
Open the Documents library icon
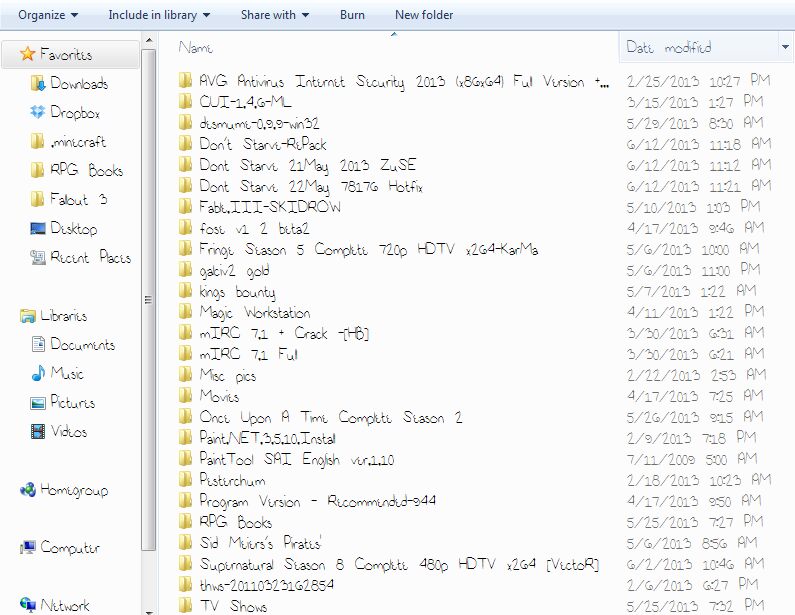click(x=38, y=344)
